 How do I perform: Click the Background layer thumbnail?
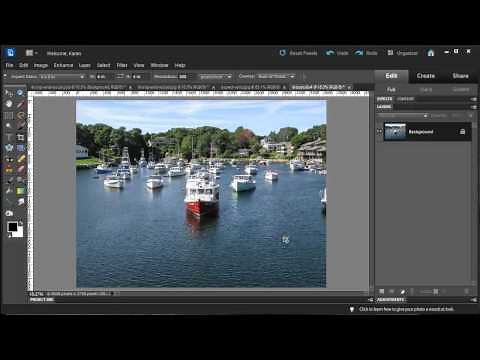395,131
